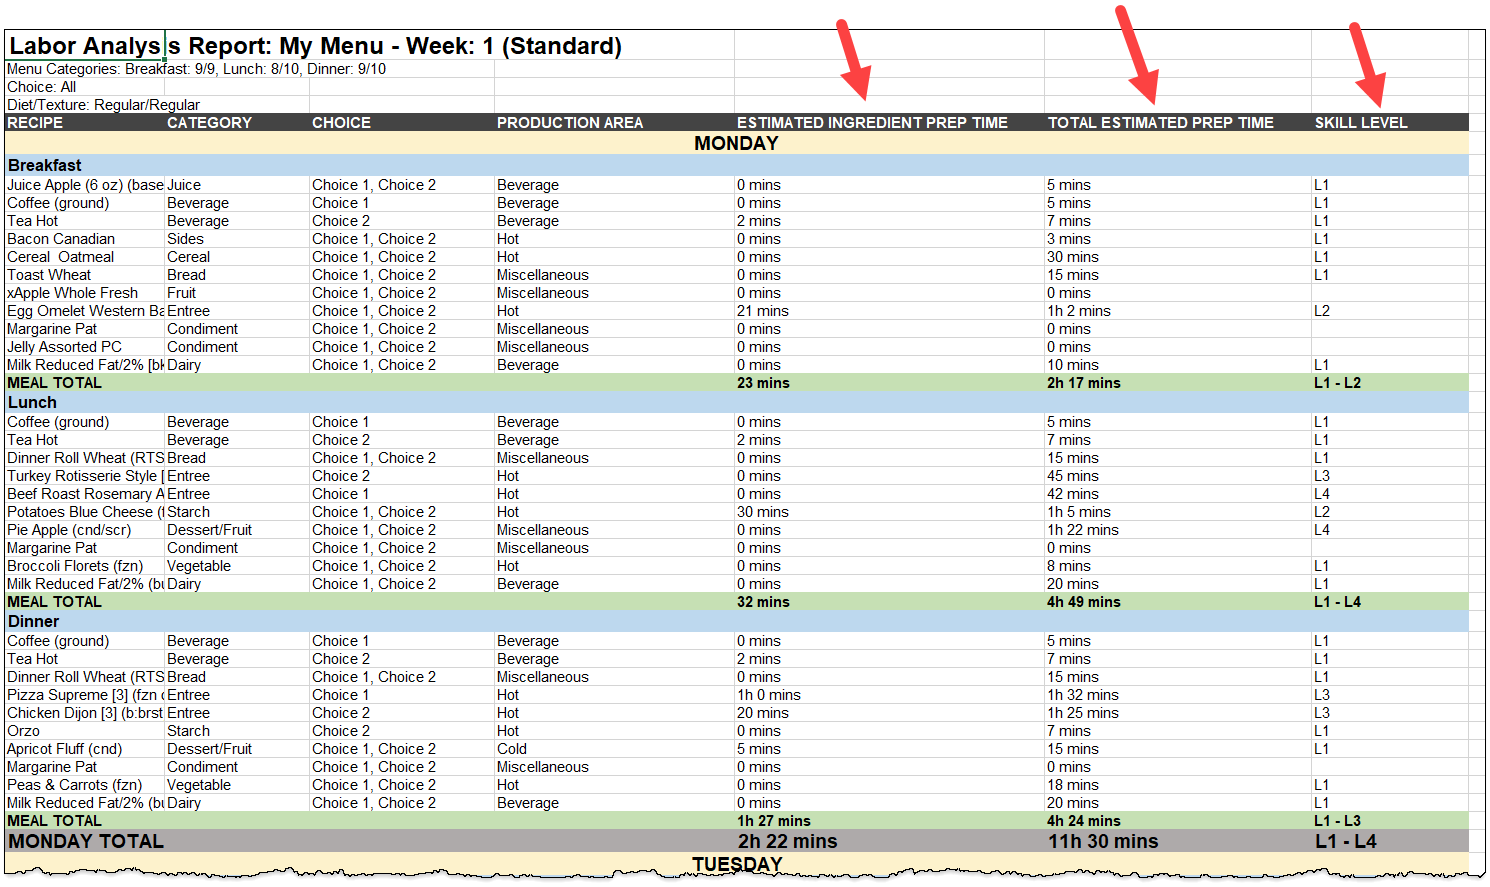Click the PRODUCTION AREA column header
The height and width of the screenshot is (887, 1490).
[x=570, y=123]
